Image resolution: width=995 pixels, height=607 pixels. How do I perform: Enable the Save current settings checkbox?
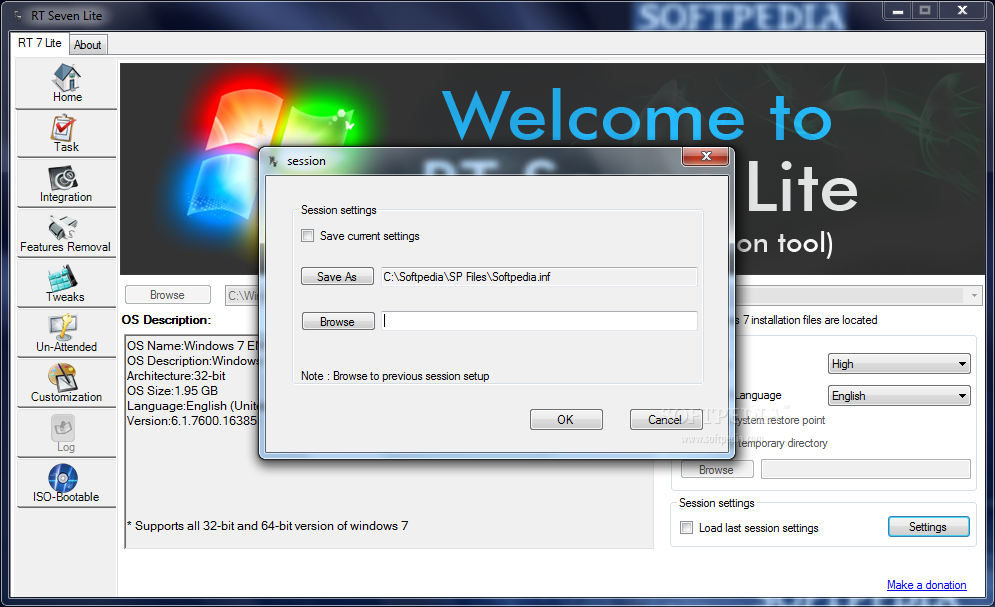308,236
